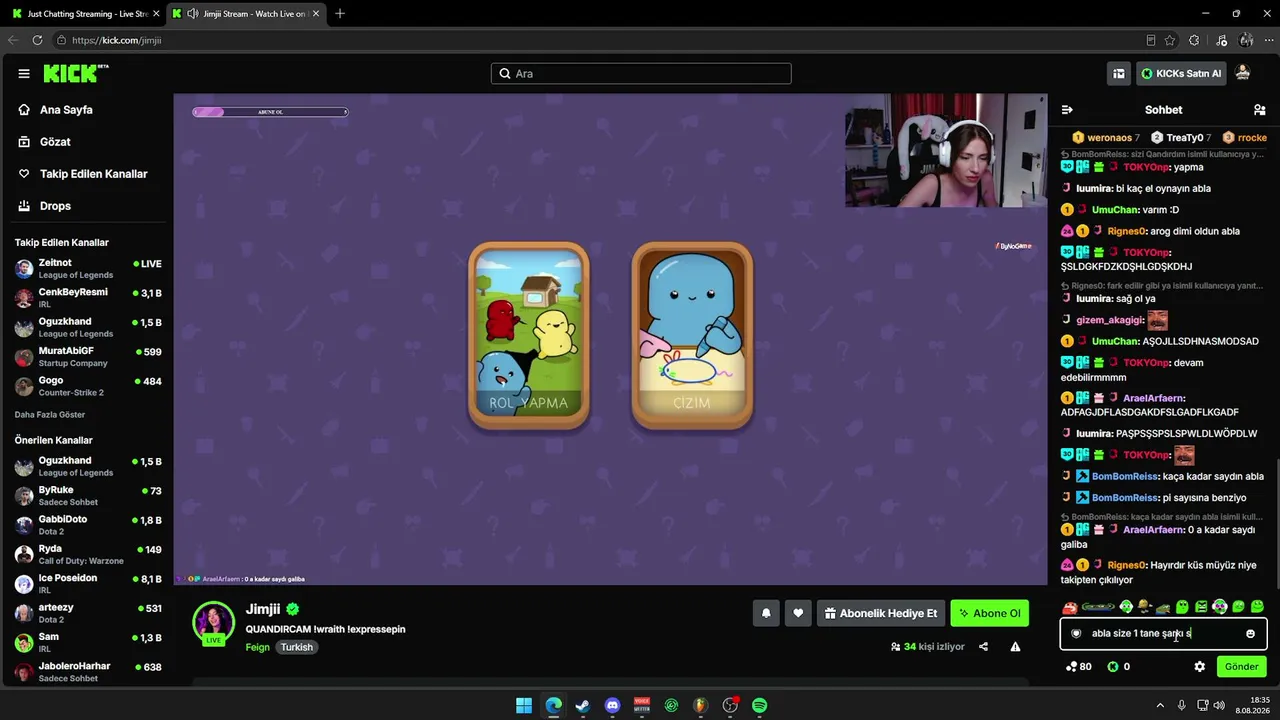This screenshot has width=1280, height=720.
Task: Open arteezy recommended channel
Action: point(88,613)
